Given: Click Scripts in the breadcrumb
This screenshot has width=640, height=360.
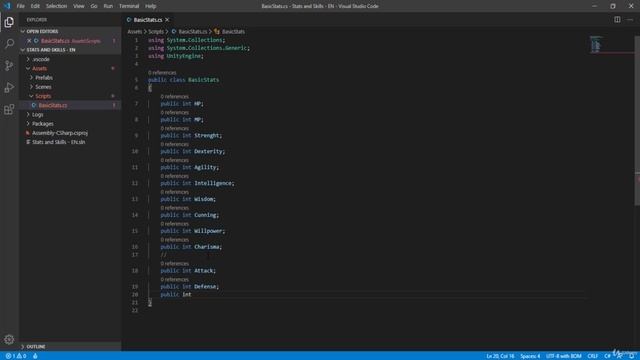Looking at the screenshot, I should coord(156,31).
